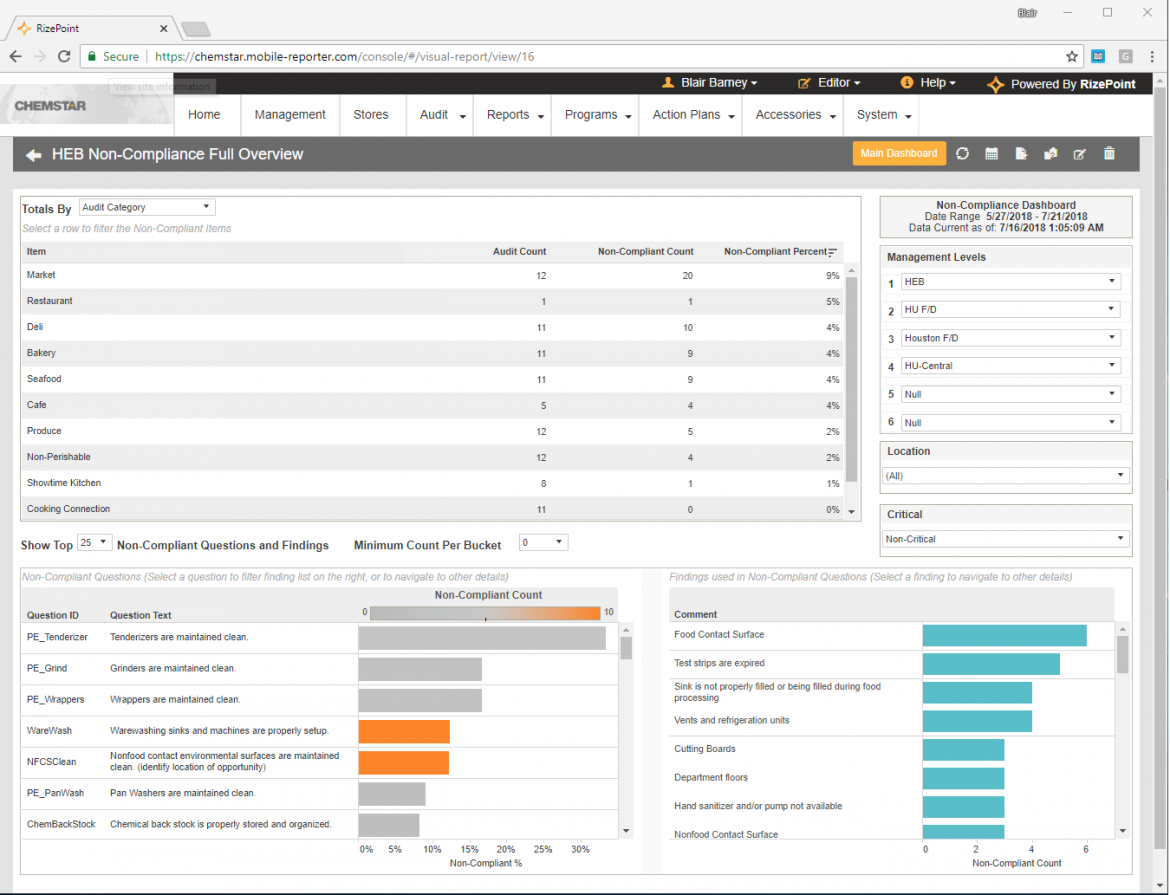
Task: Click the PE_Tenderizer non-compliant bar
Action: pos(481,637)
